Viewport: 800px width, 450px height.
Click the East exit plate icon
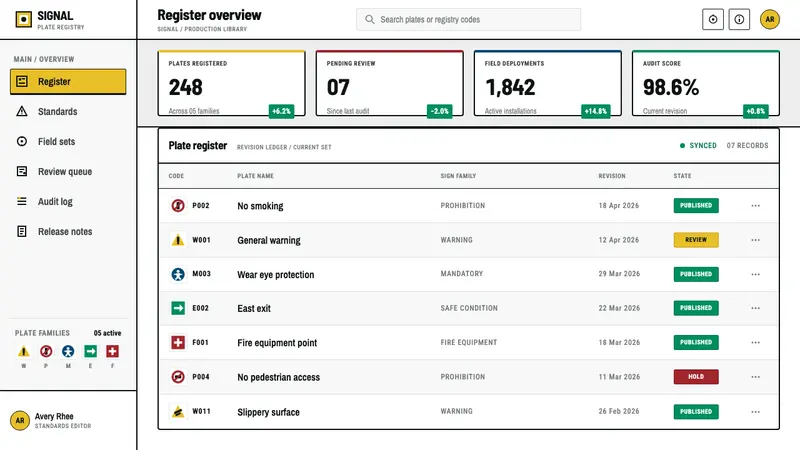coord(178,308)
